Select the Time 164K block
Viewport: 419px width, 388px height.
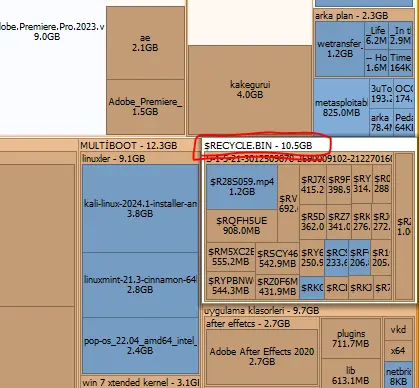400,62
